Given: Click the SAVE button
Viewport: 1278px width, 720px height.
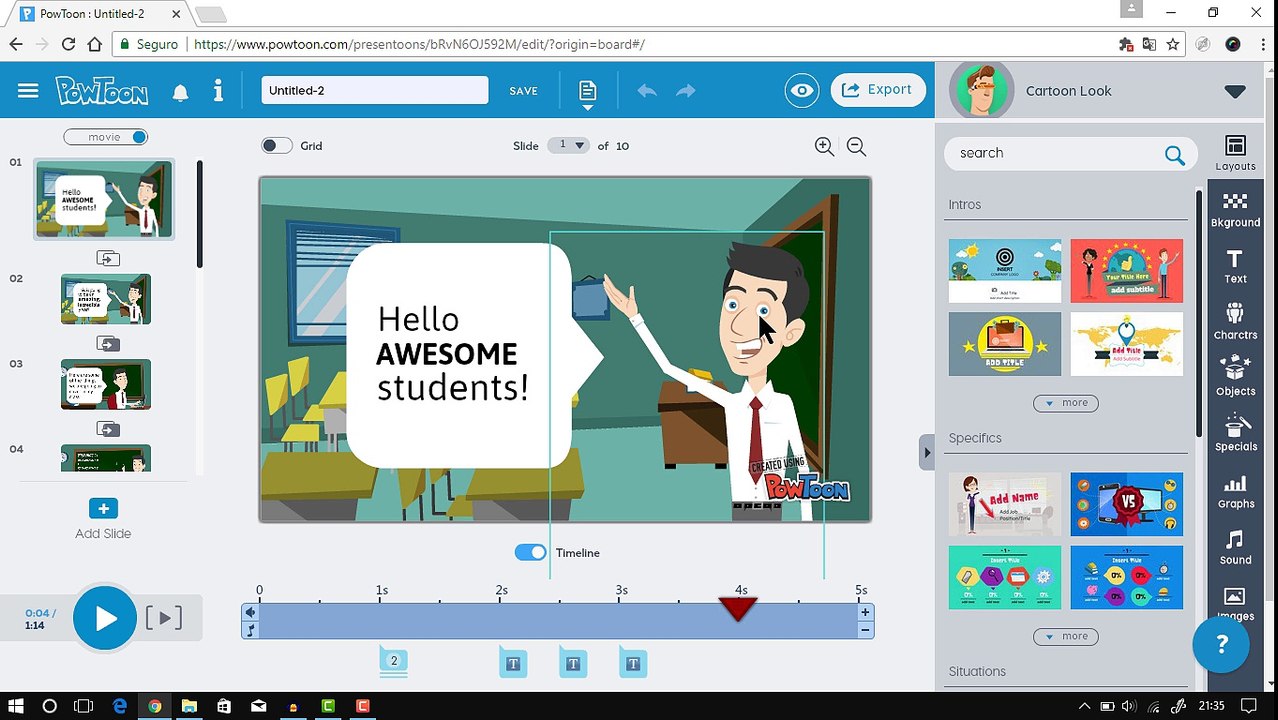Looking at the screenshot, I should [523, 91].
